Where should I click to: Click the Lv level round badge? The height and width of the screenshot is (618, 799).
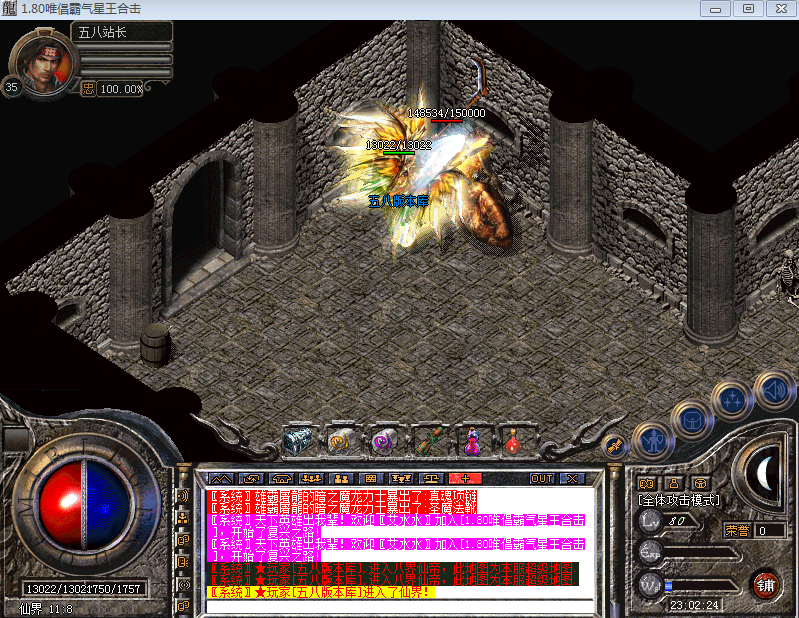650,521
